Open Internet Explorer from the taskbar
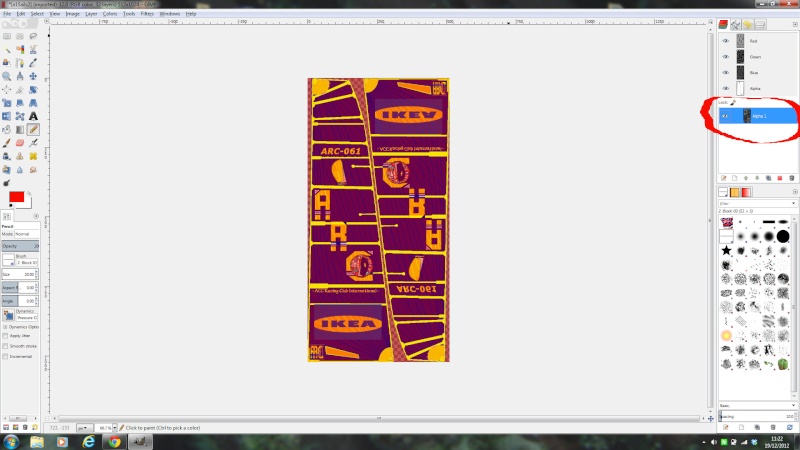Image resolution: width=800 pixels, height=450 pixels. point(89,441)
